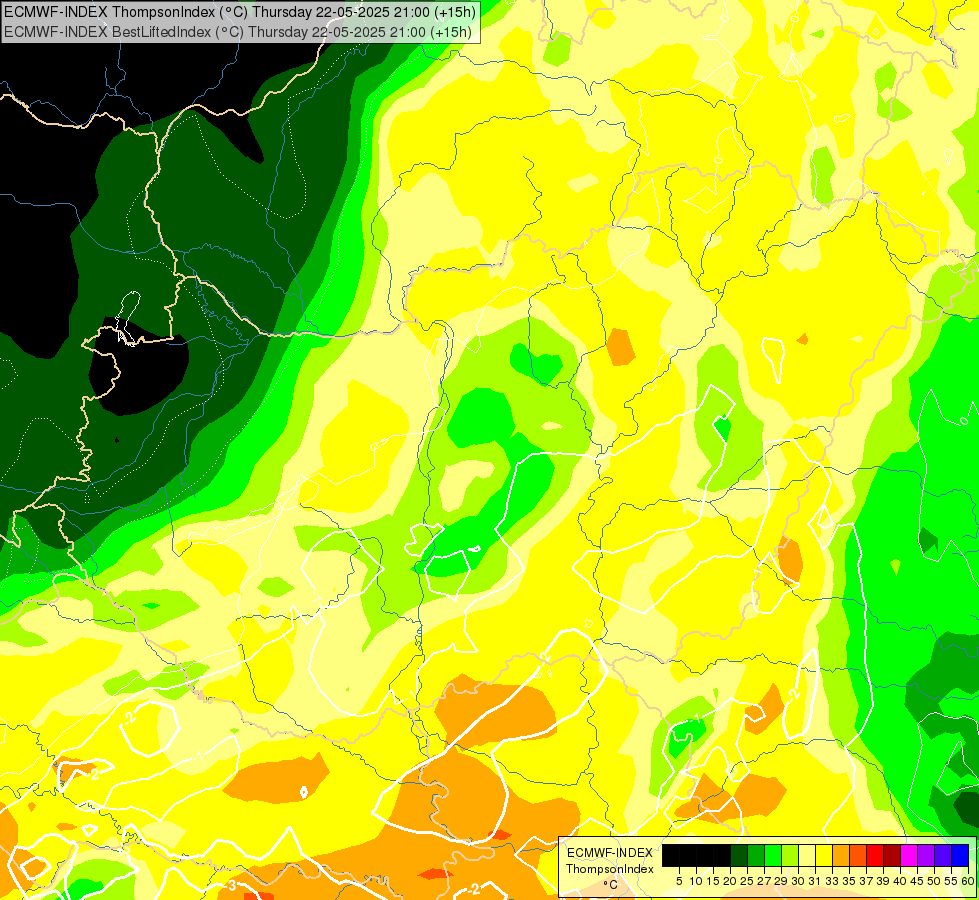Select the dark orange 35–37 legend swatch
Image resolution: width=979 pixels, height=900 pixels.
(857, 856)
